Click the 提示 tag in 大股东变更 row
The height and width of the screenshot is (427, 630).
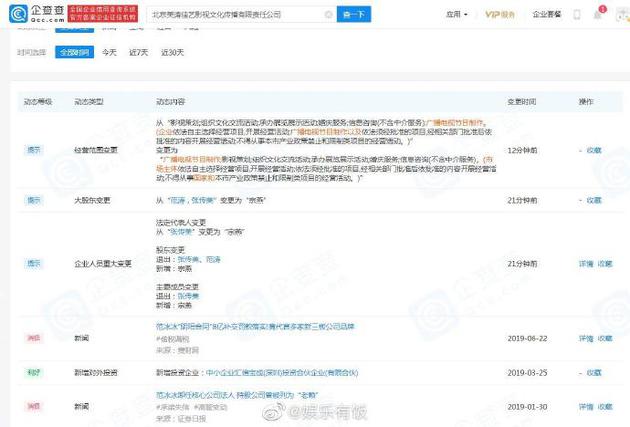tap(34, 200)
